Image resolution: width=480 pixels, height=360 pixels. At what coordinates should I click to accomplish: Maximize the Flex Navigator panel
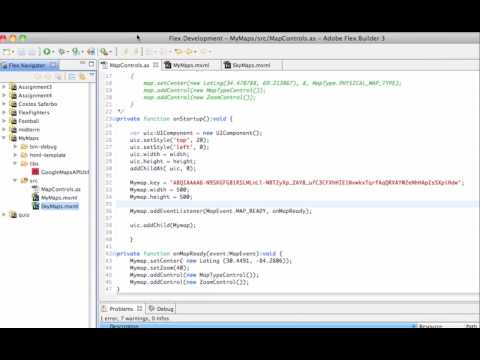point(92,63)
